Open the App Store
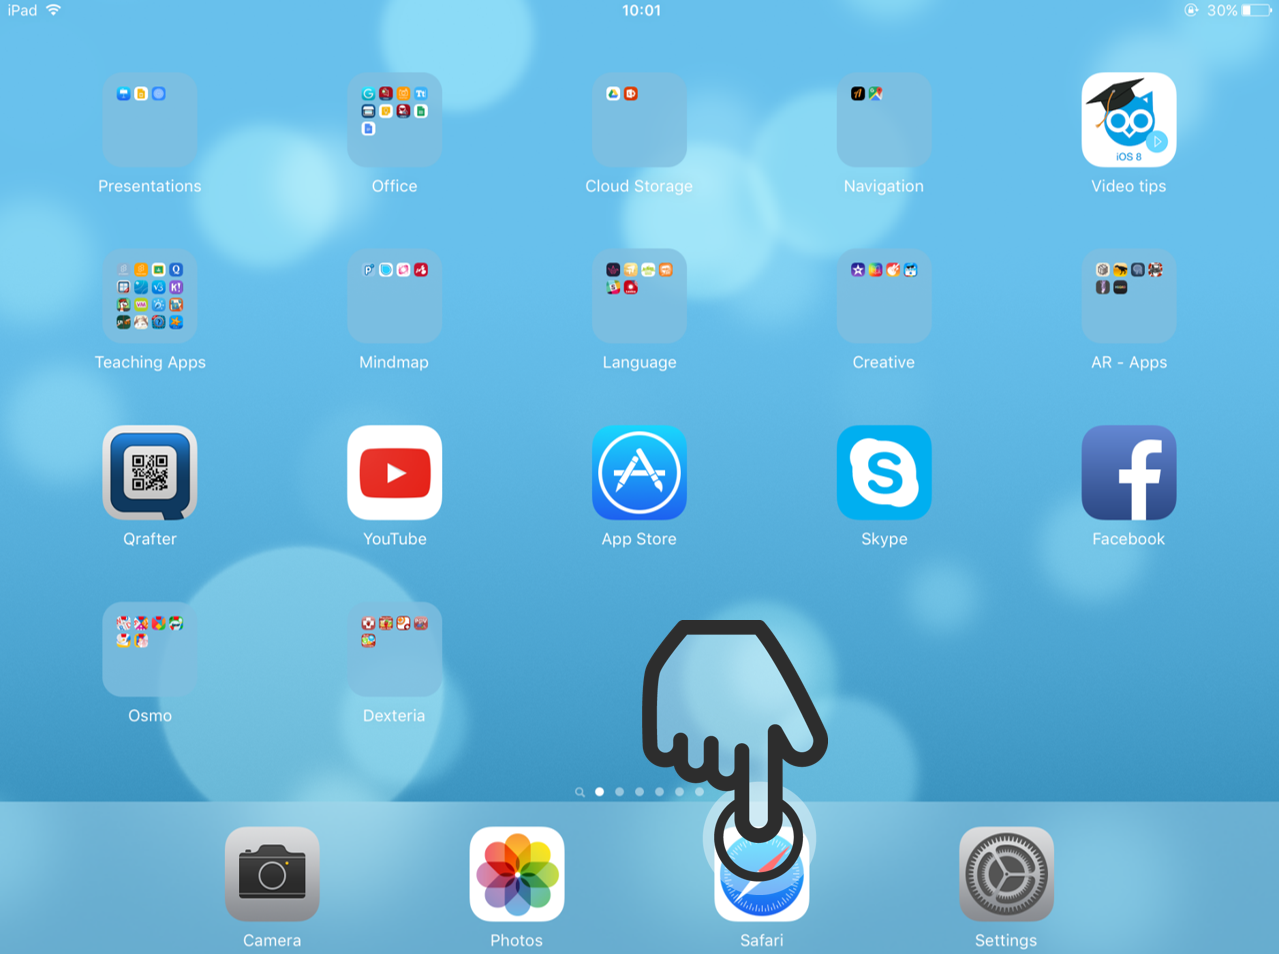The height and width of the screenshot is (954, 1279). click(x=639, y=473)
